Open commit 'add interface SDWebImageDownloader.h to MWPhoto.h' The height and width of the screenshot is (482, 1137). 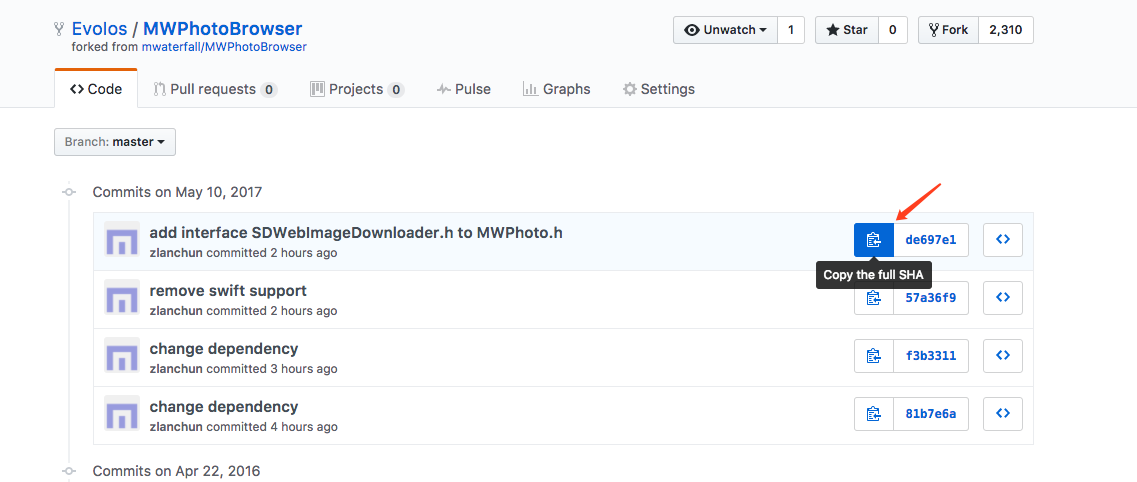pos(356,233)
